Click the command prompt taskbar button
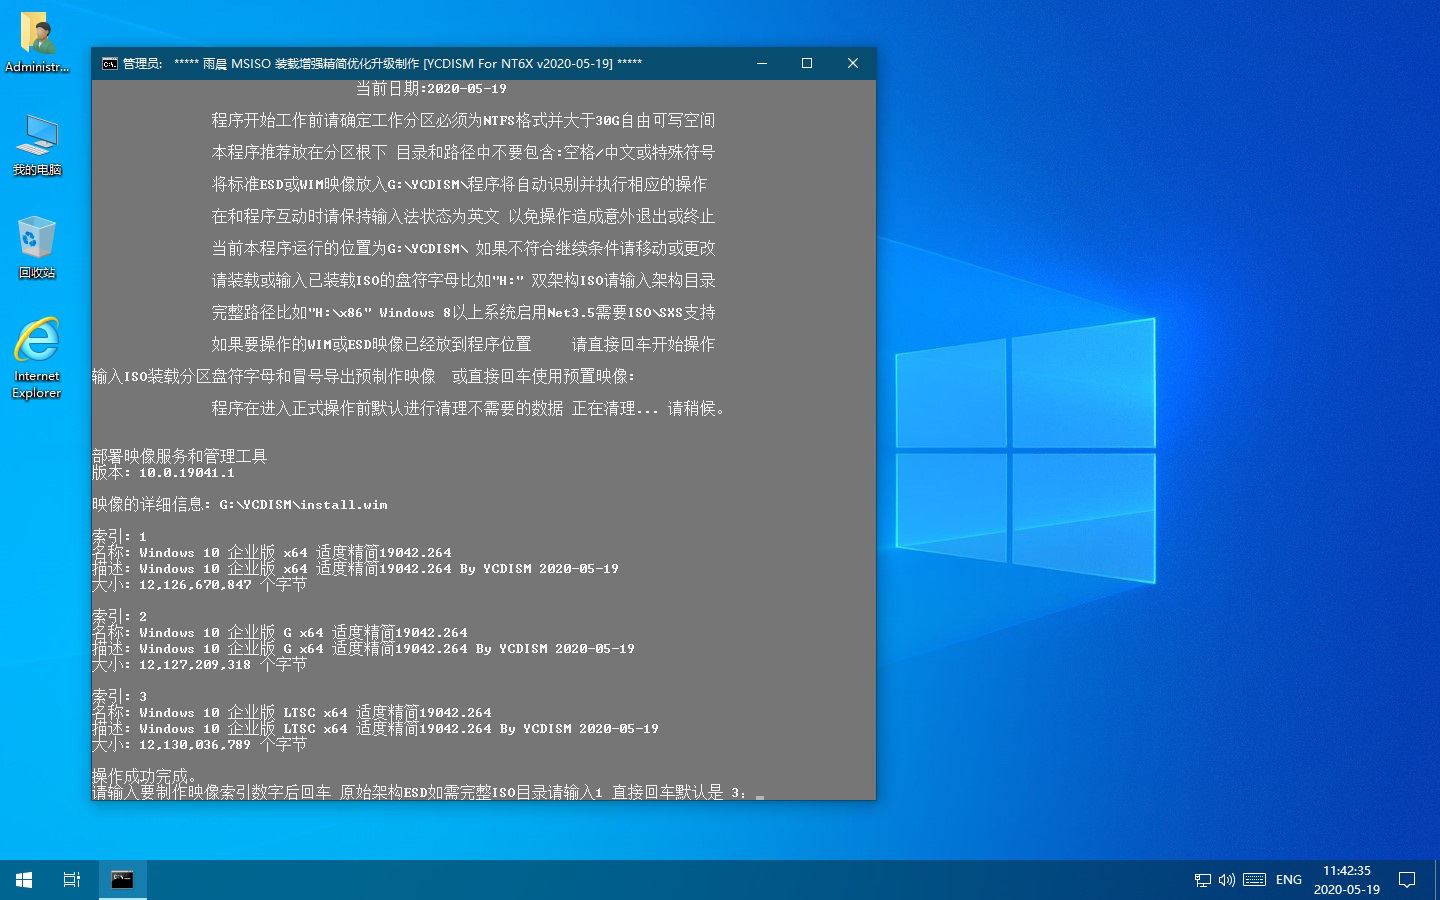Viewport: 1440px width, 900px height. pyautogui.click(x=122, y=880)
